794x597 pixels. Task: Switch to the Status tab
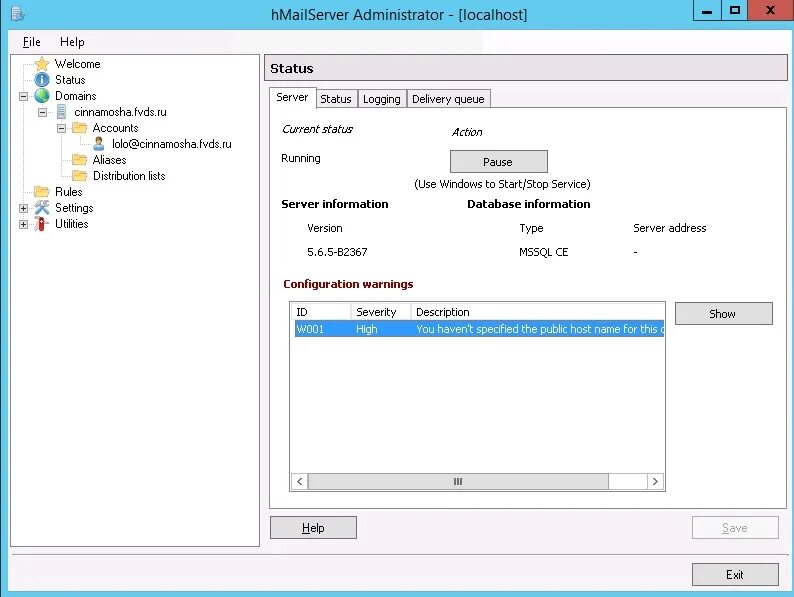pyautogui.click(x=336, y=99)
